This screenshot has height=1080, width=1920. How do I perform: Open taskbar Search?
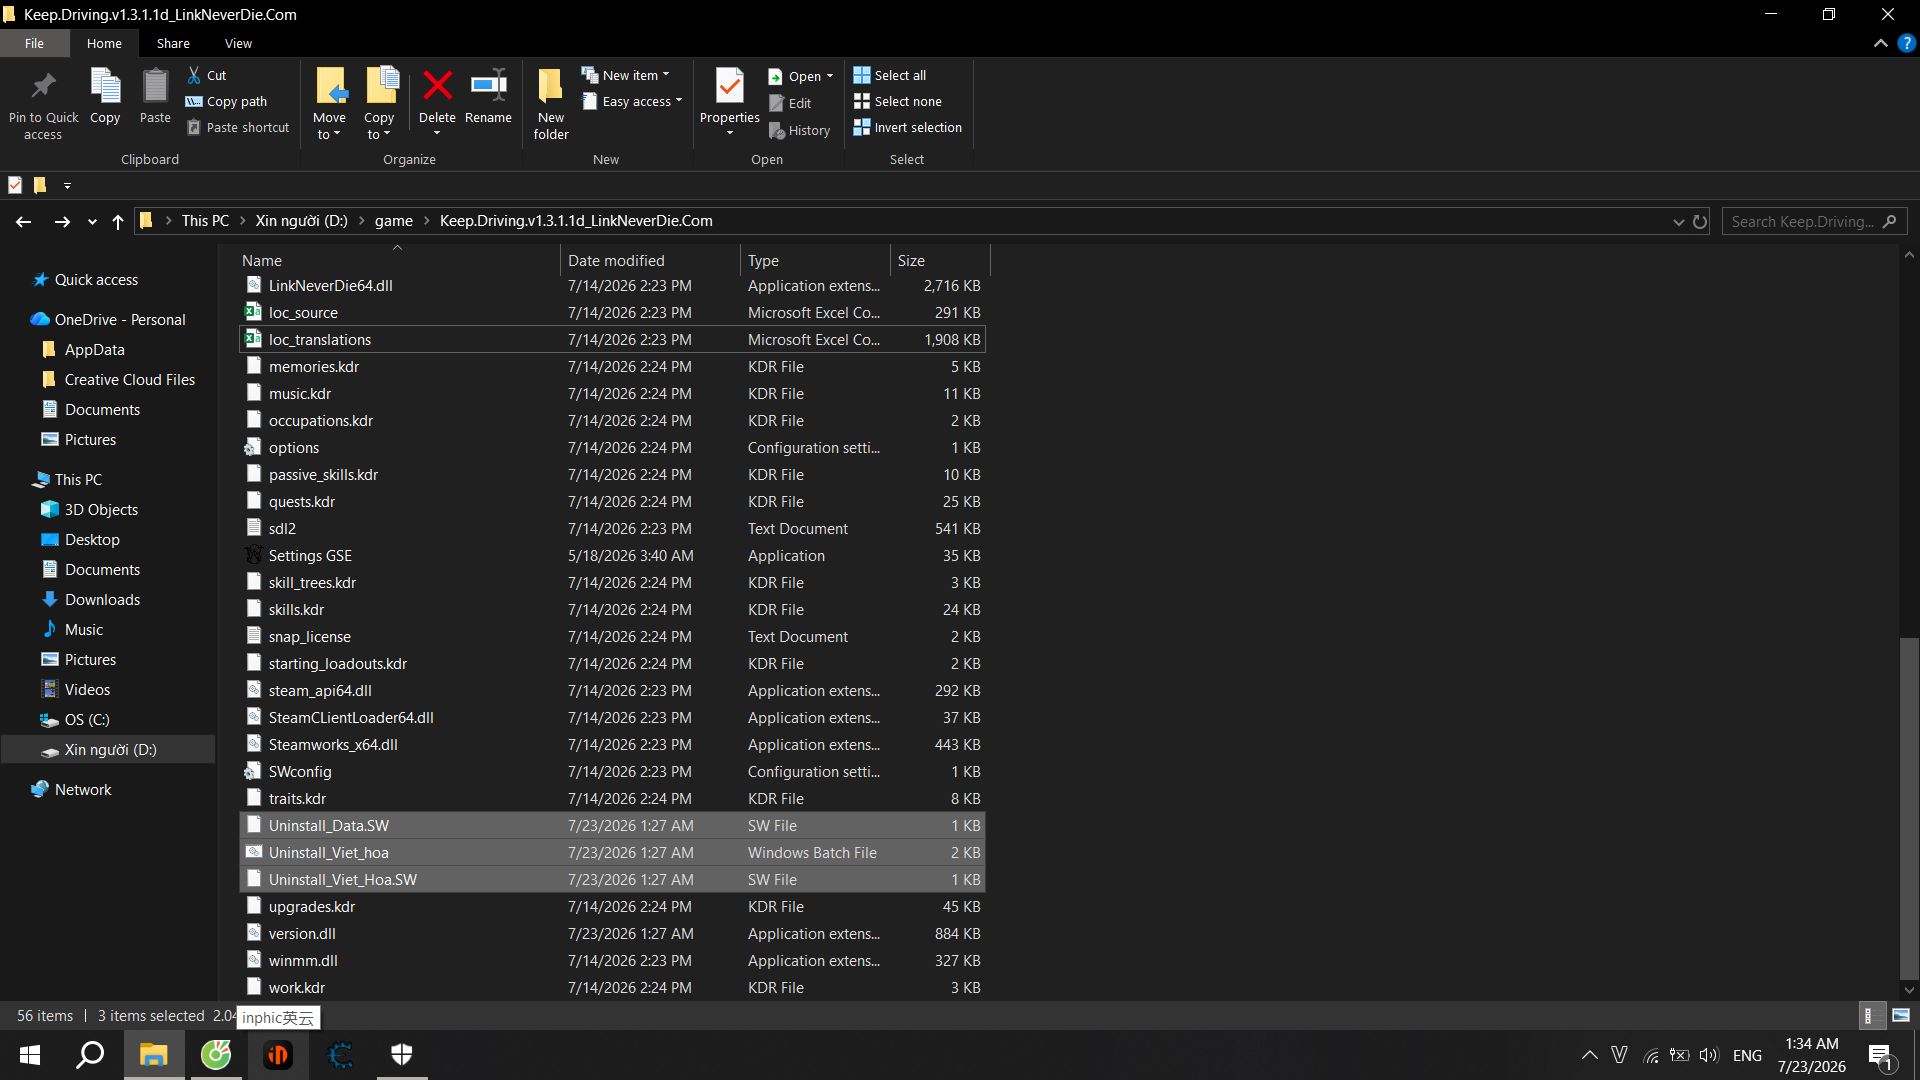[x=91, y=1054]
